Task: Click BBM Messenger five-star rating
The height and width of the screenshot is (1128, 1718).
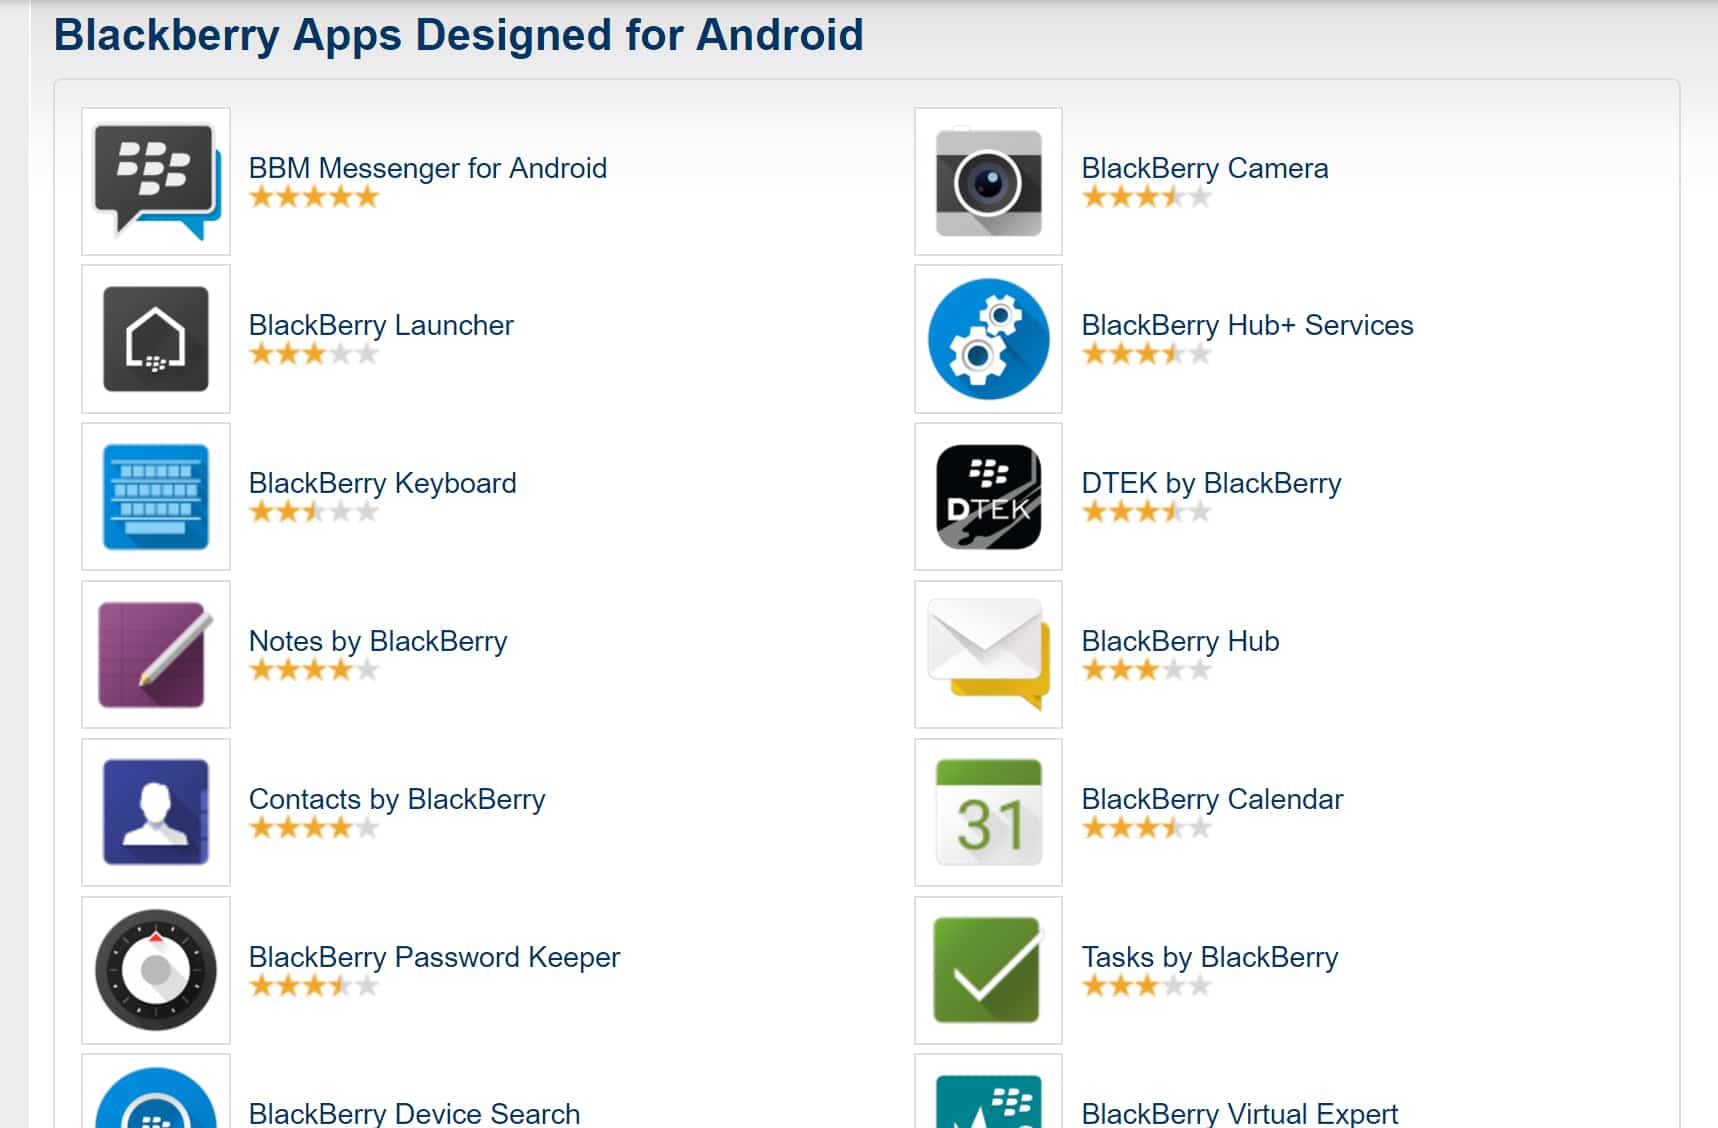Action: coord(314,197)
